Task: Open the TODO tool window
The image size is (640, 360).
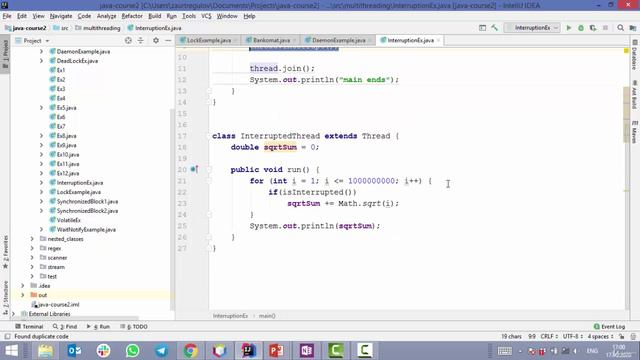Action: tap(134, 327)
